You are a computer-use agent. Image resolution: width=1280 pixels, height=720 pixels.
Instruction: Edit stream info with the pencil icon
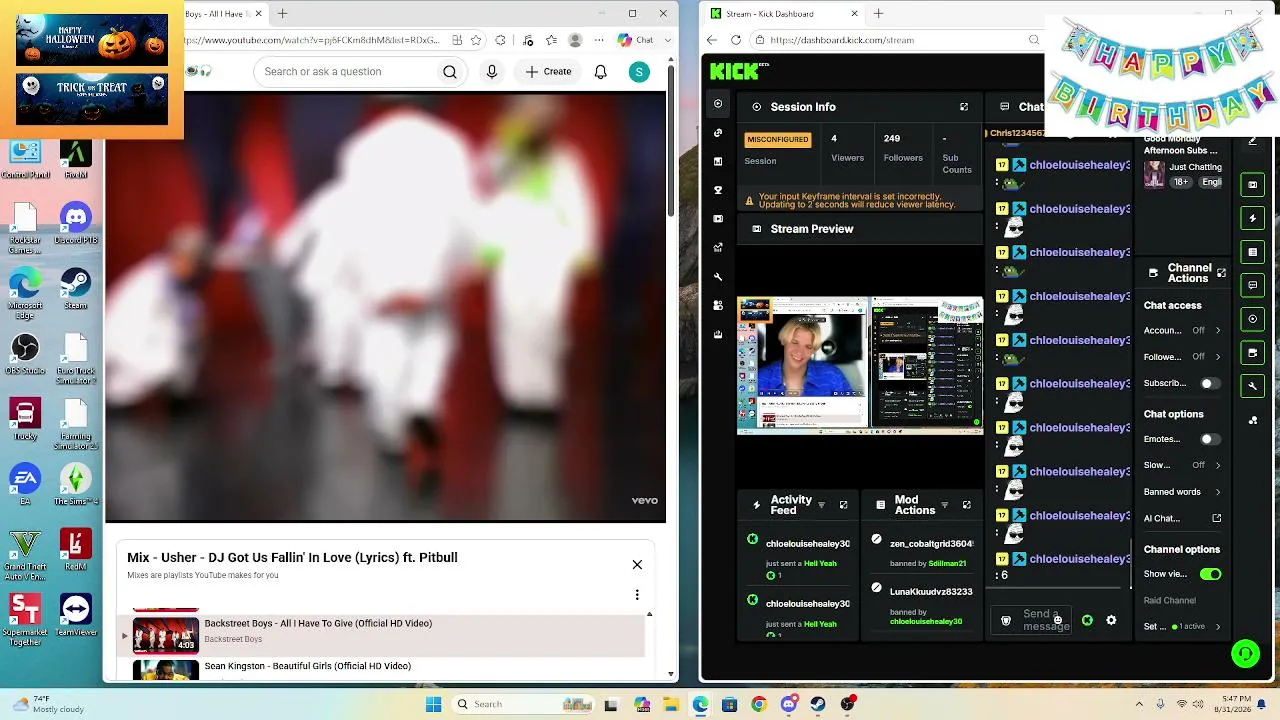coord(1253,141)
